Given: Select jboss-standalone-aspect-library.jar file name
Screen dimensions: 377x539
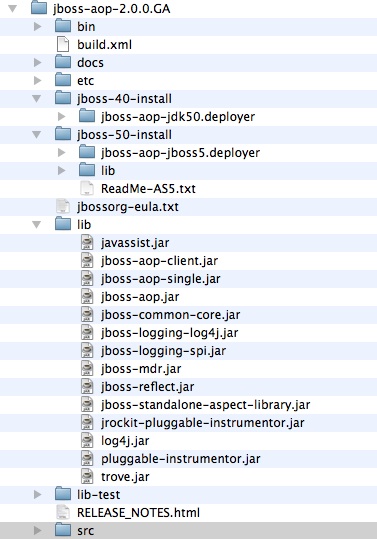Looking at the screenshot, I should [206, 405].
